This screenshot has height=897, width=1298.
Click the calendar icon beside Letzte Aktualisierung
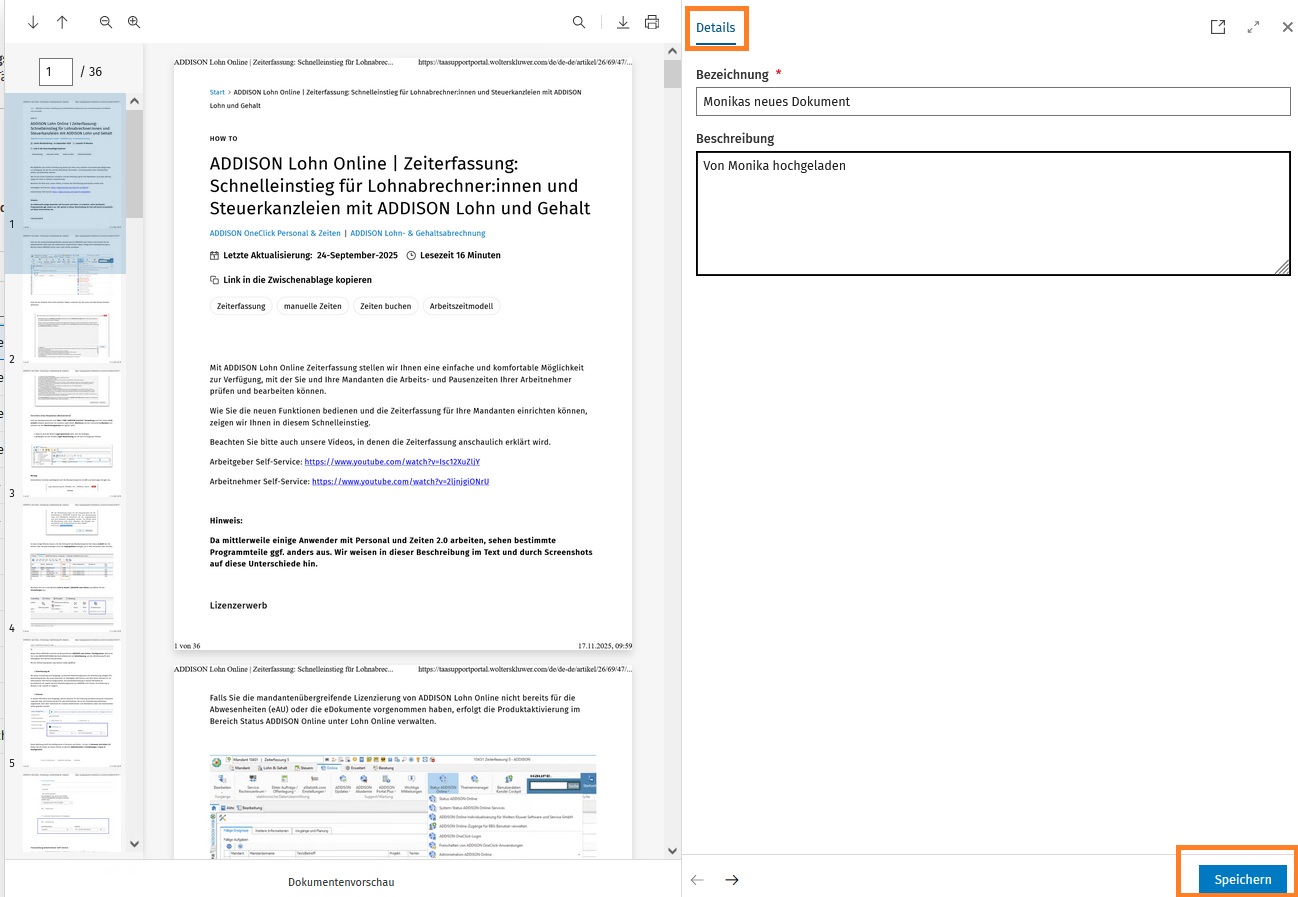pyautogui.click(x=214, y=255)
